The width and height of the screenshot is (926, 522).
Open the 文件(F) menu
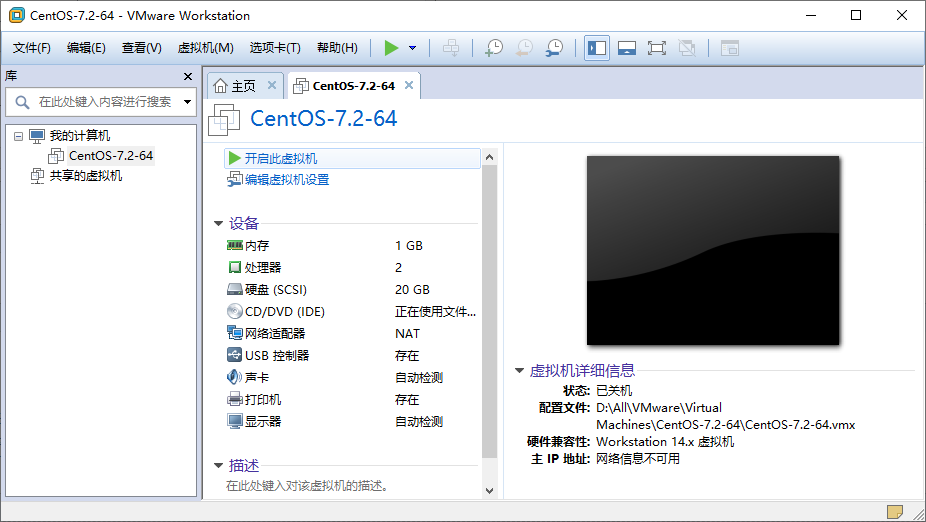pos(32,48)
